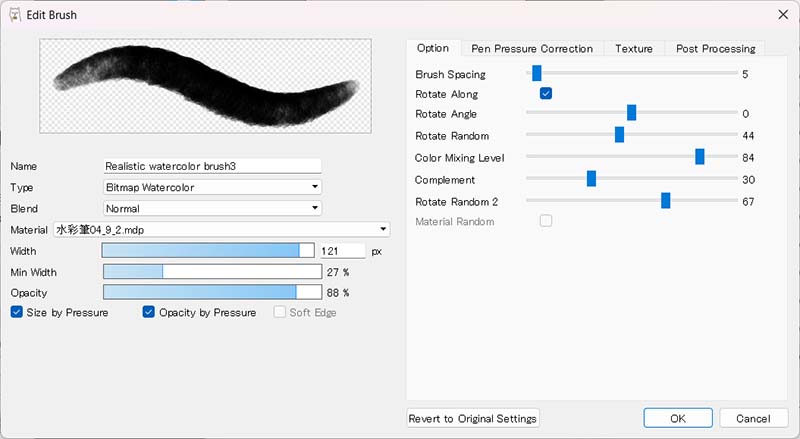Open the Blend dropdown showing Normal
The height and width of the screenshot is (439, 800).
tap(212, 208)
